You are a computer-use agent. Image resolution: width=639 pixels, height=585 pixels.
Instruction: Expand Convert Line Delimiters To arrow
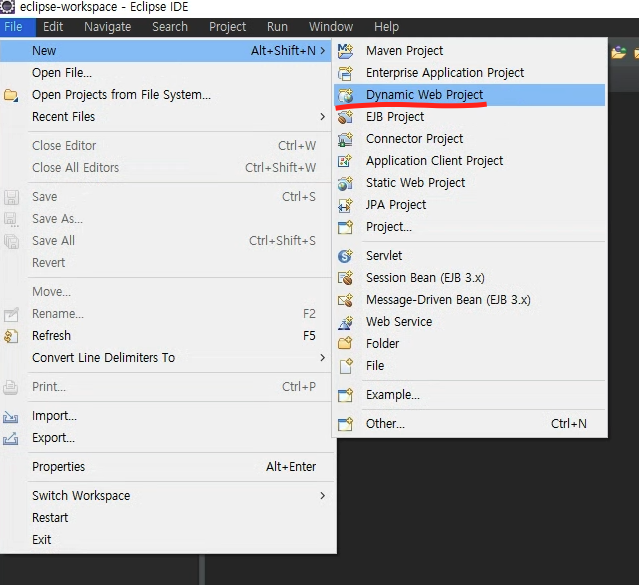(x=322, y=358)
